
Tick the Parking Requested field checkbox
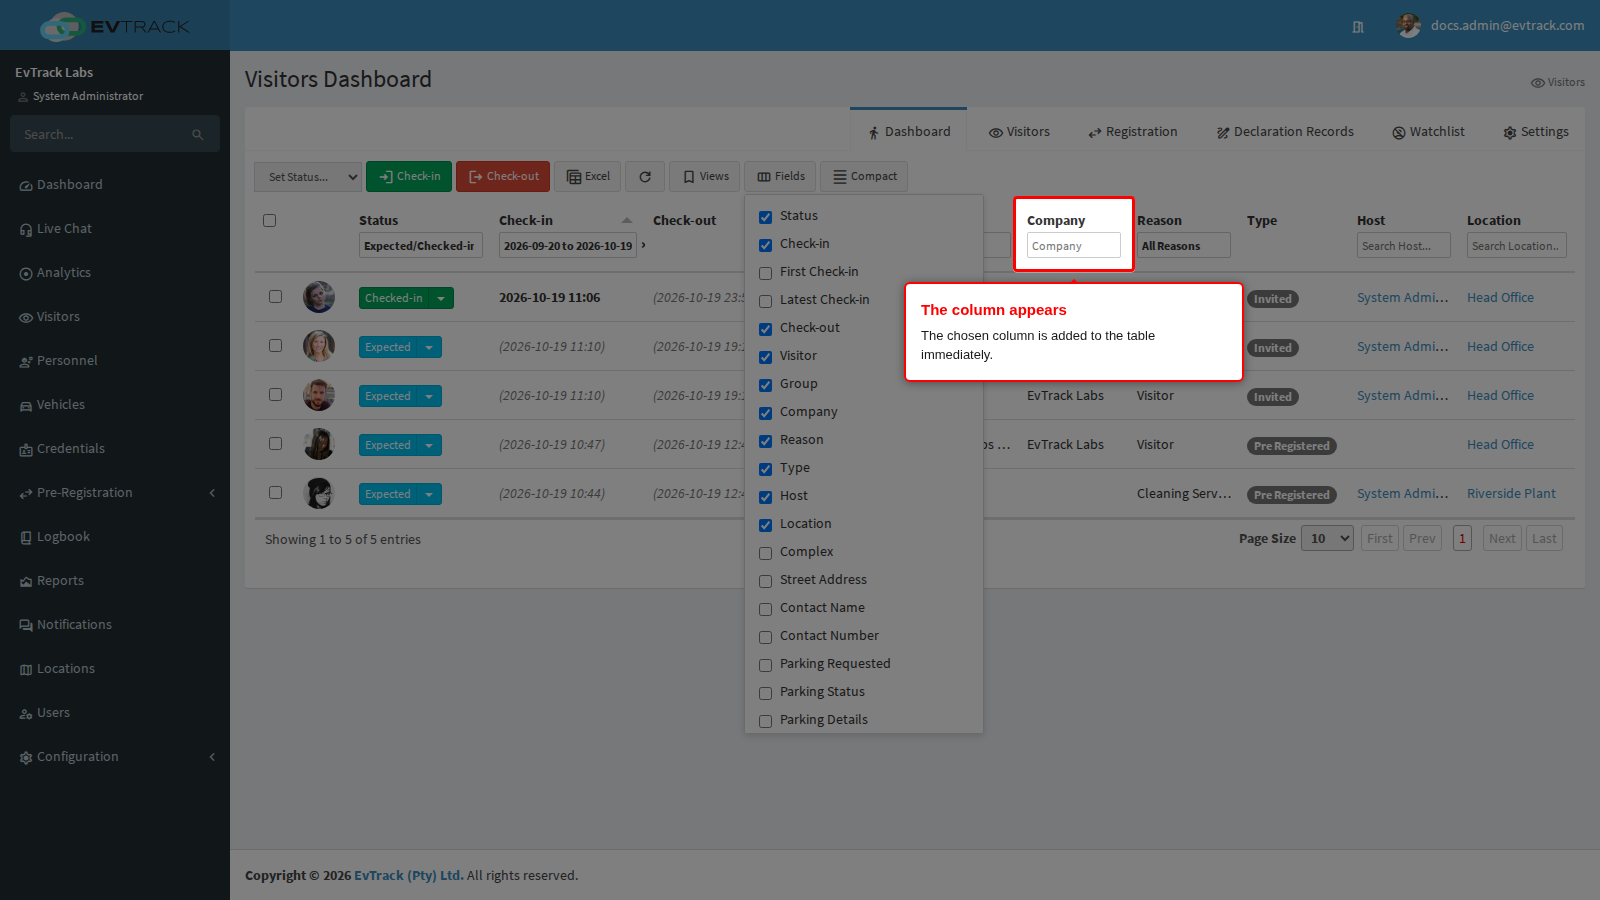(765, 665)
